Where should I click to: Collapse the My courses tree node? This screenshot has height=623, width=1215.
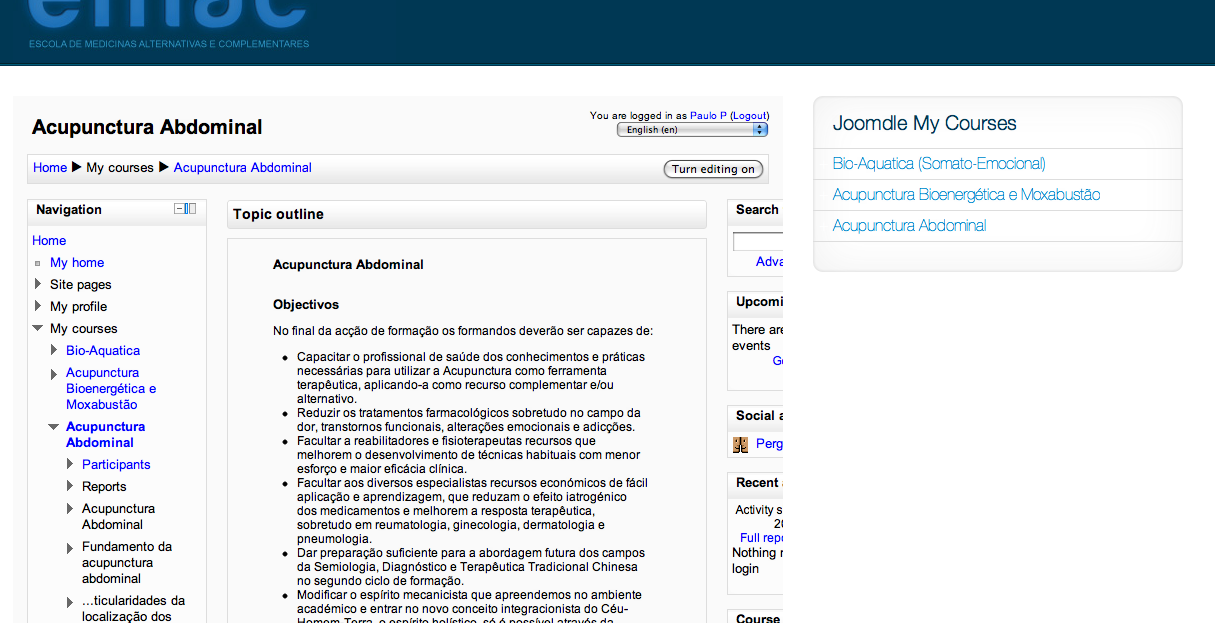point(38,328)
